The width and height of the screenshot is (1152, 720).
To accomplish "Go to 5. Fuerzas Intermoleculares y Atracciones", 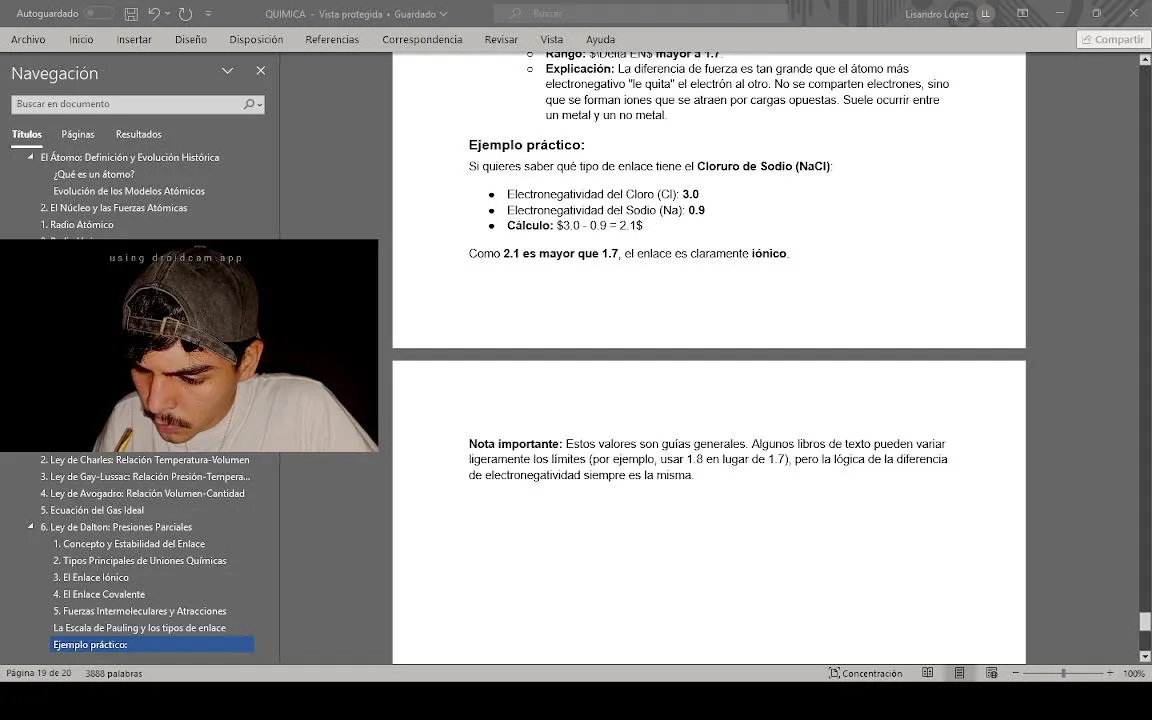I will tap(140, 611).
